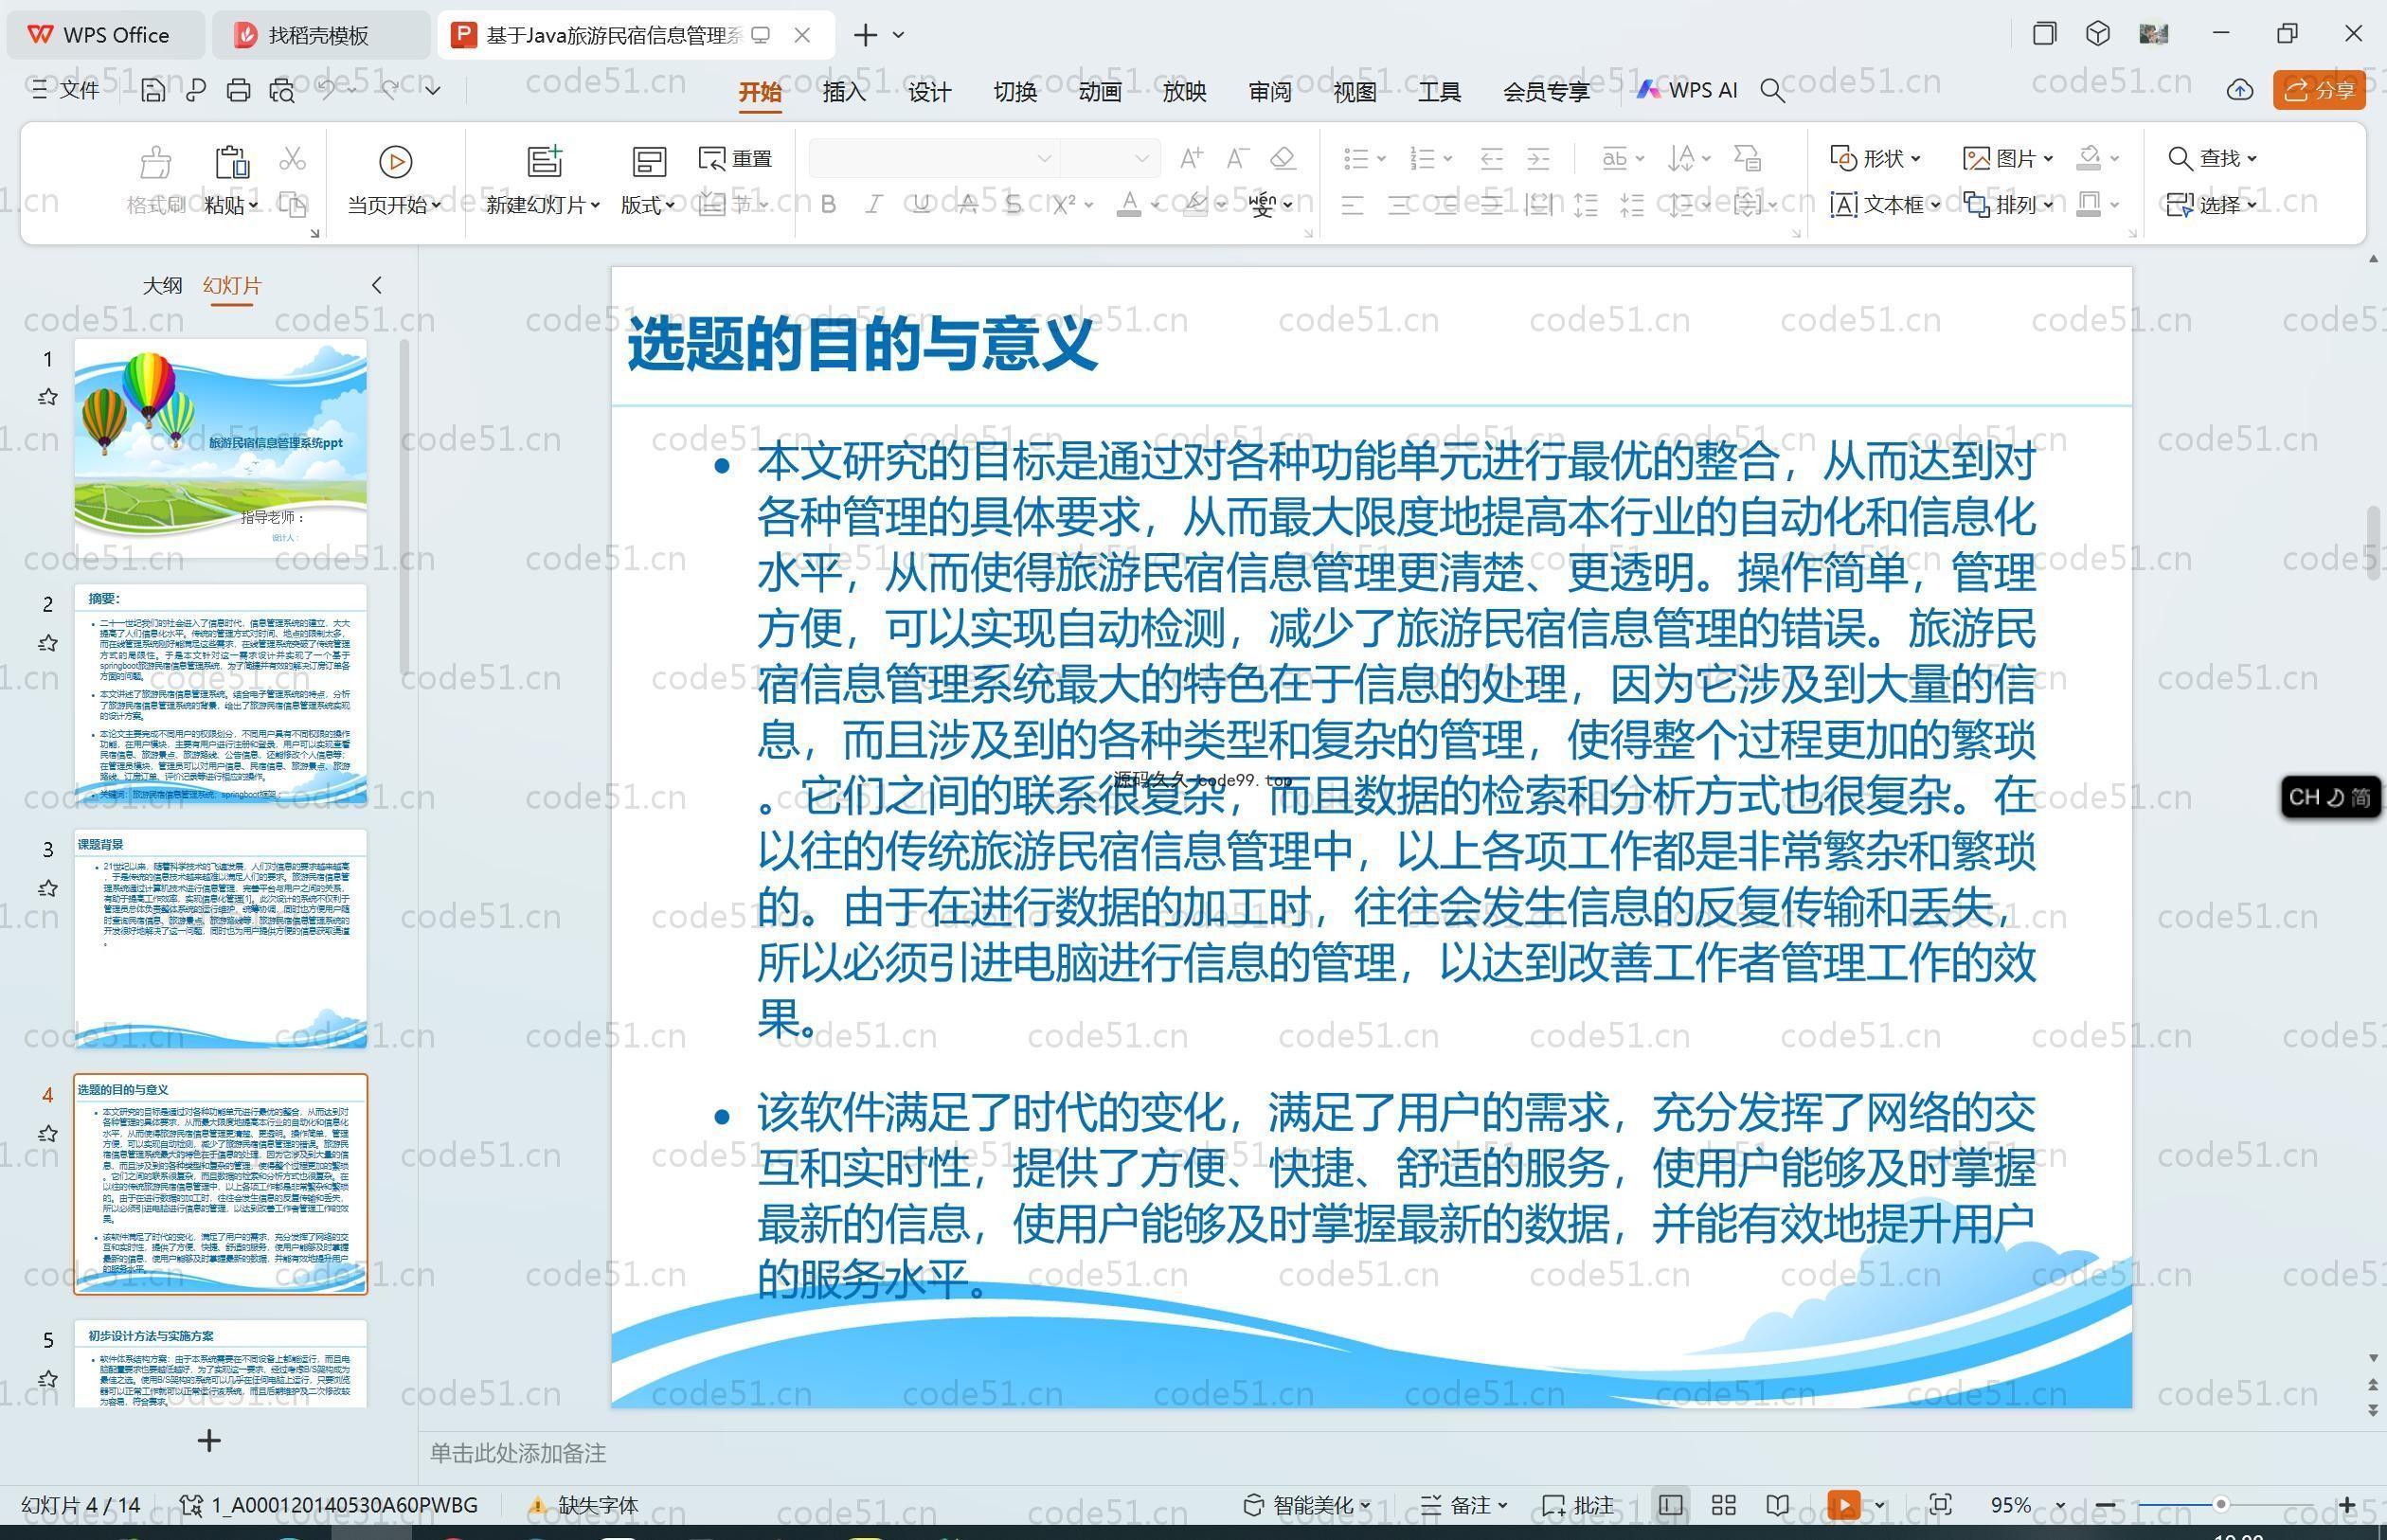
Task: Click the text highlight color icon
Action: [x=1194, y=205]
